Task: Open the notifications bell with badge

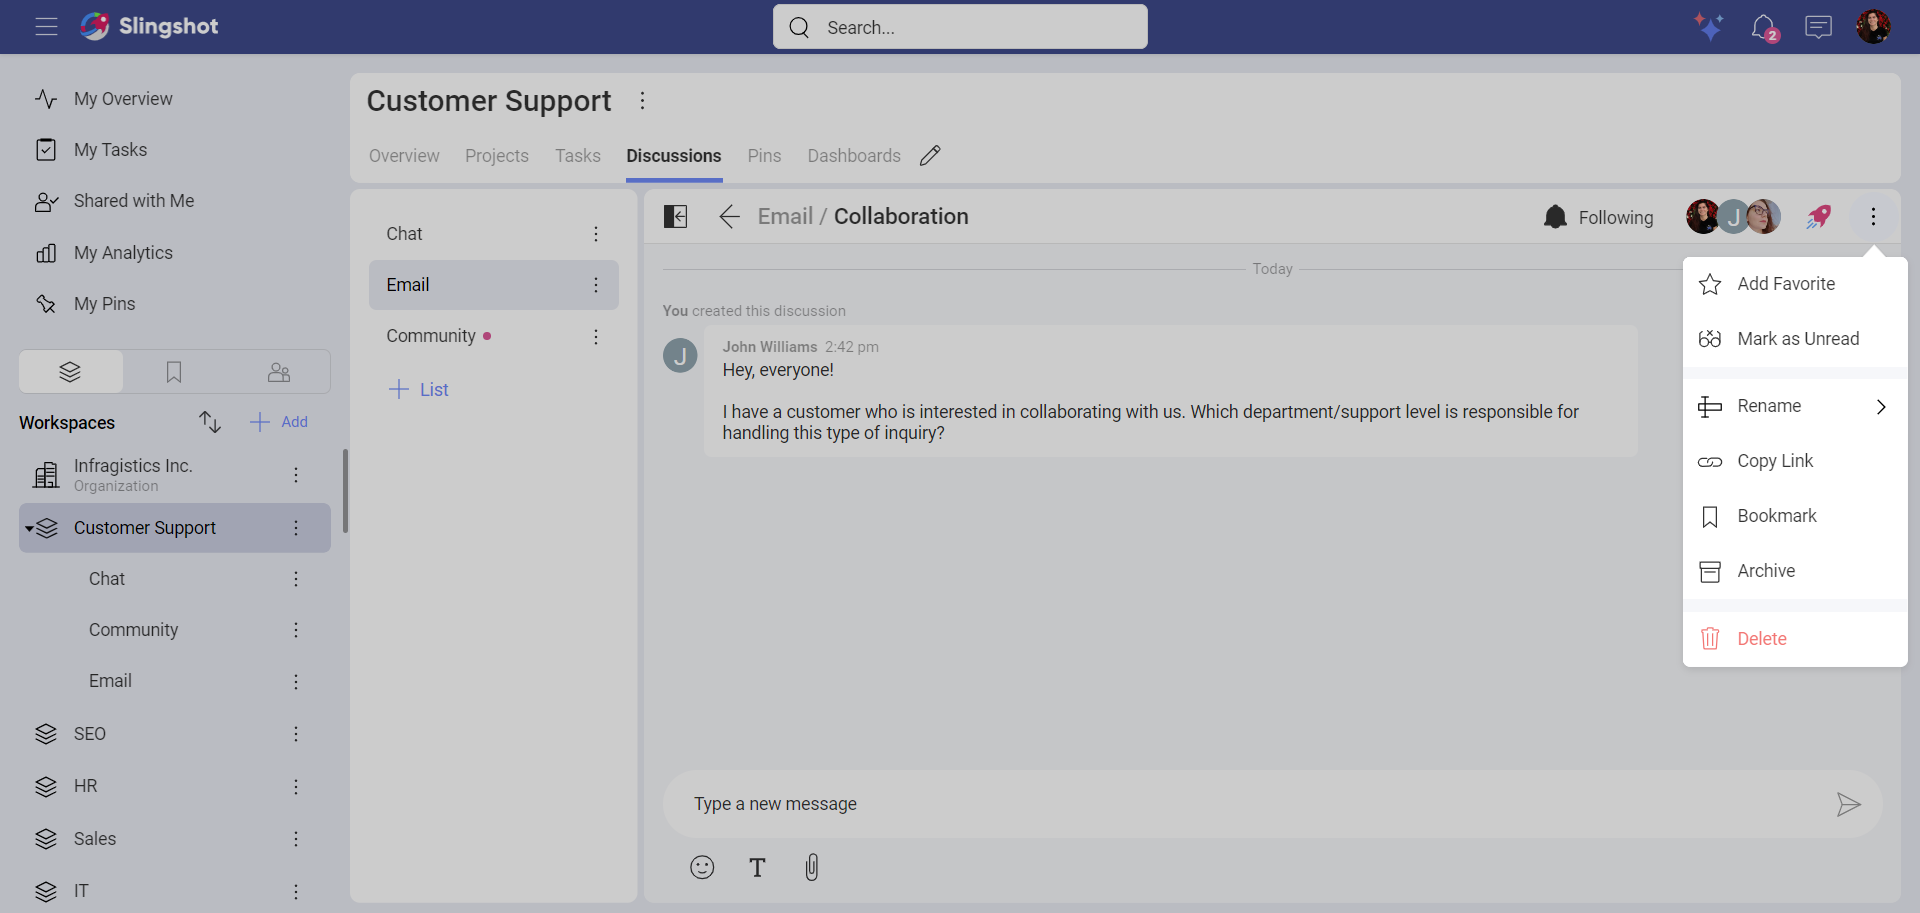Action: (x=1764, y=27)
